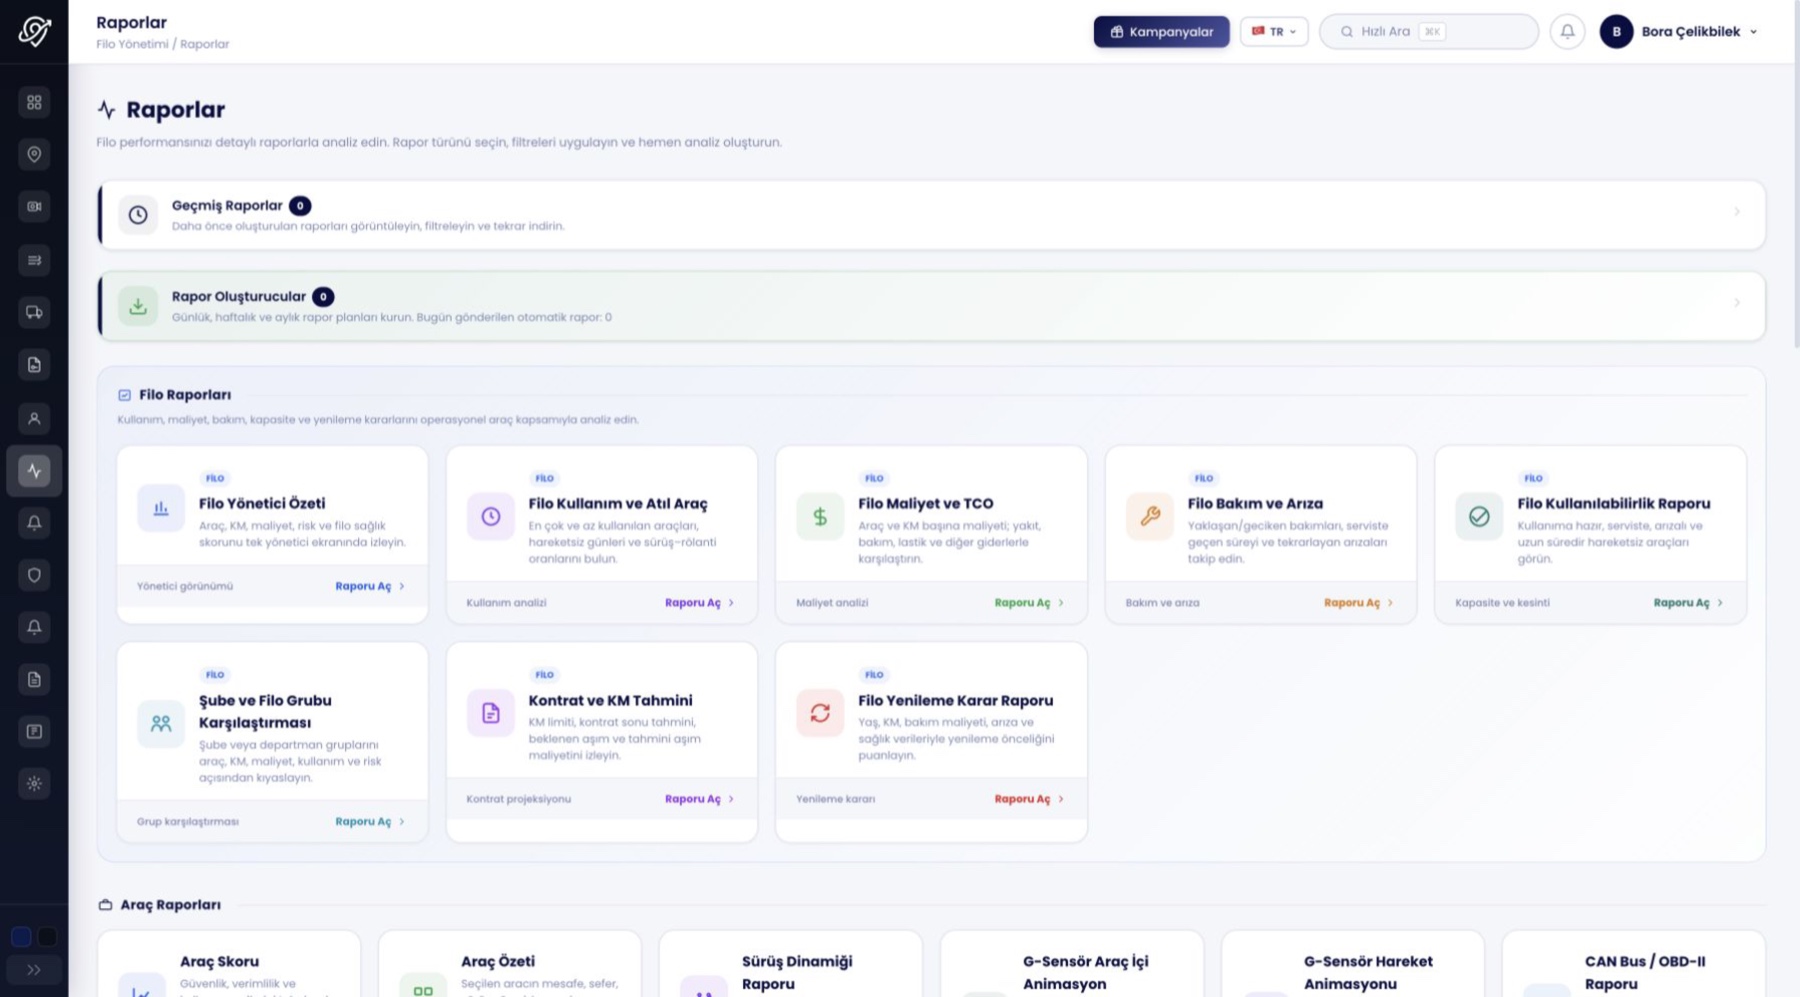The width and height of the screenshot is (1800, 997).
Task: Open the shield security sidebar icon
Action: [34, 575]
